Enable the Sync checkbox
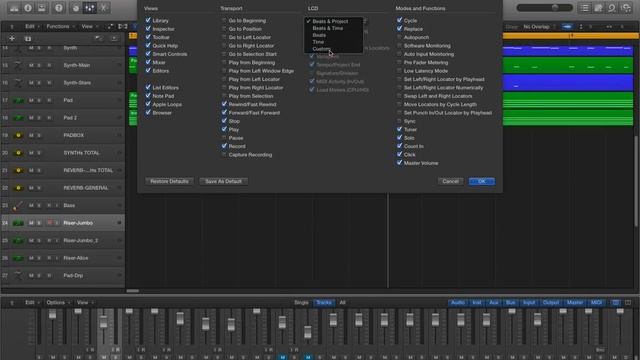The height and width of the screenshot is (360, 640). pos(400,121)
